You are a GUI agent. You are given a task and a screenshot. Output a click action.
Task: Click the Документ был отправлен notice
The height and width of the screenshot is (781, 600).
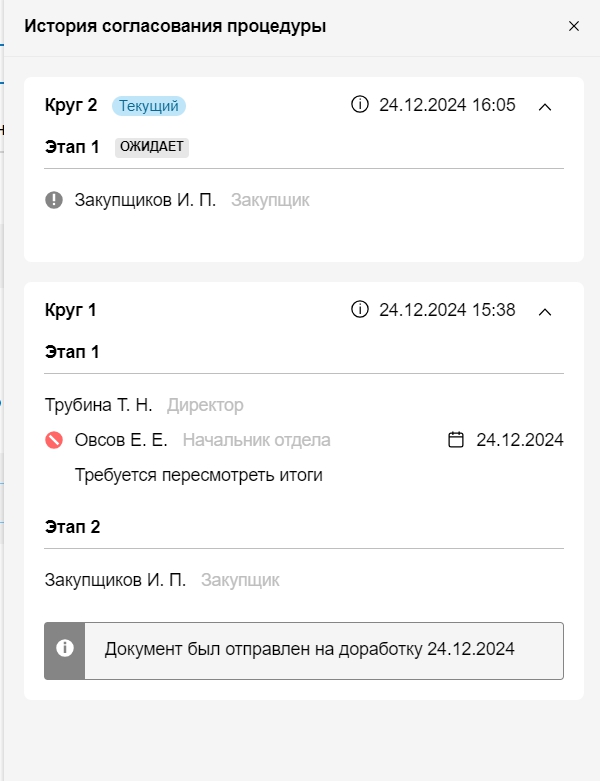point(309,649)
